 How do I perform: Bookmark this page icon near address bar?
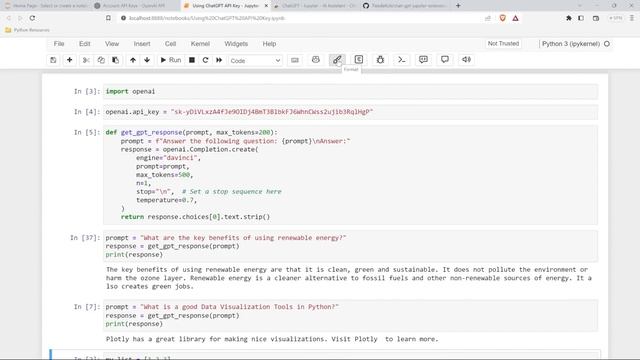tap(108, 18)
